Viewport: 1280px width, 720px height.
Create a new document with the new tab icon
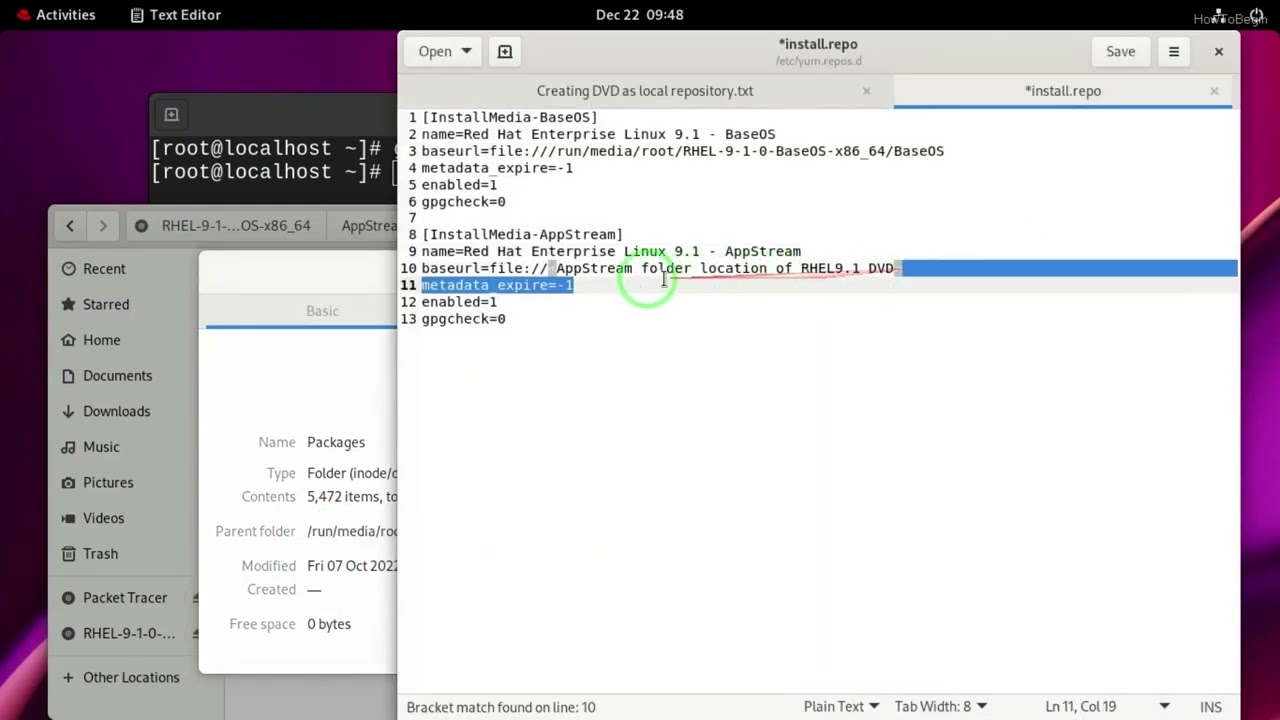[x=505, y=52]
